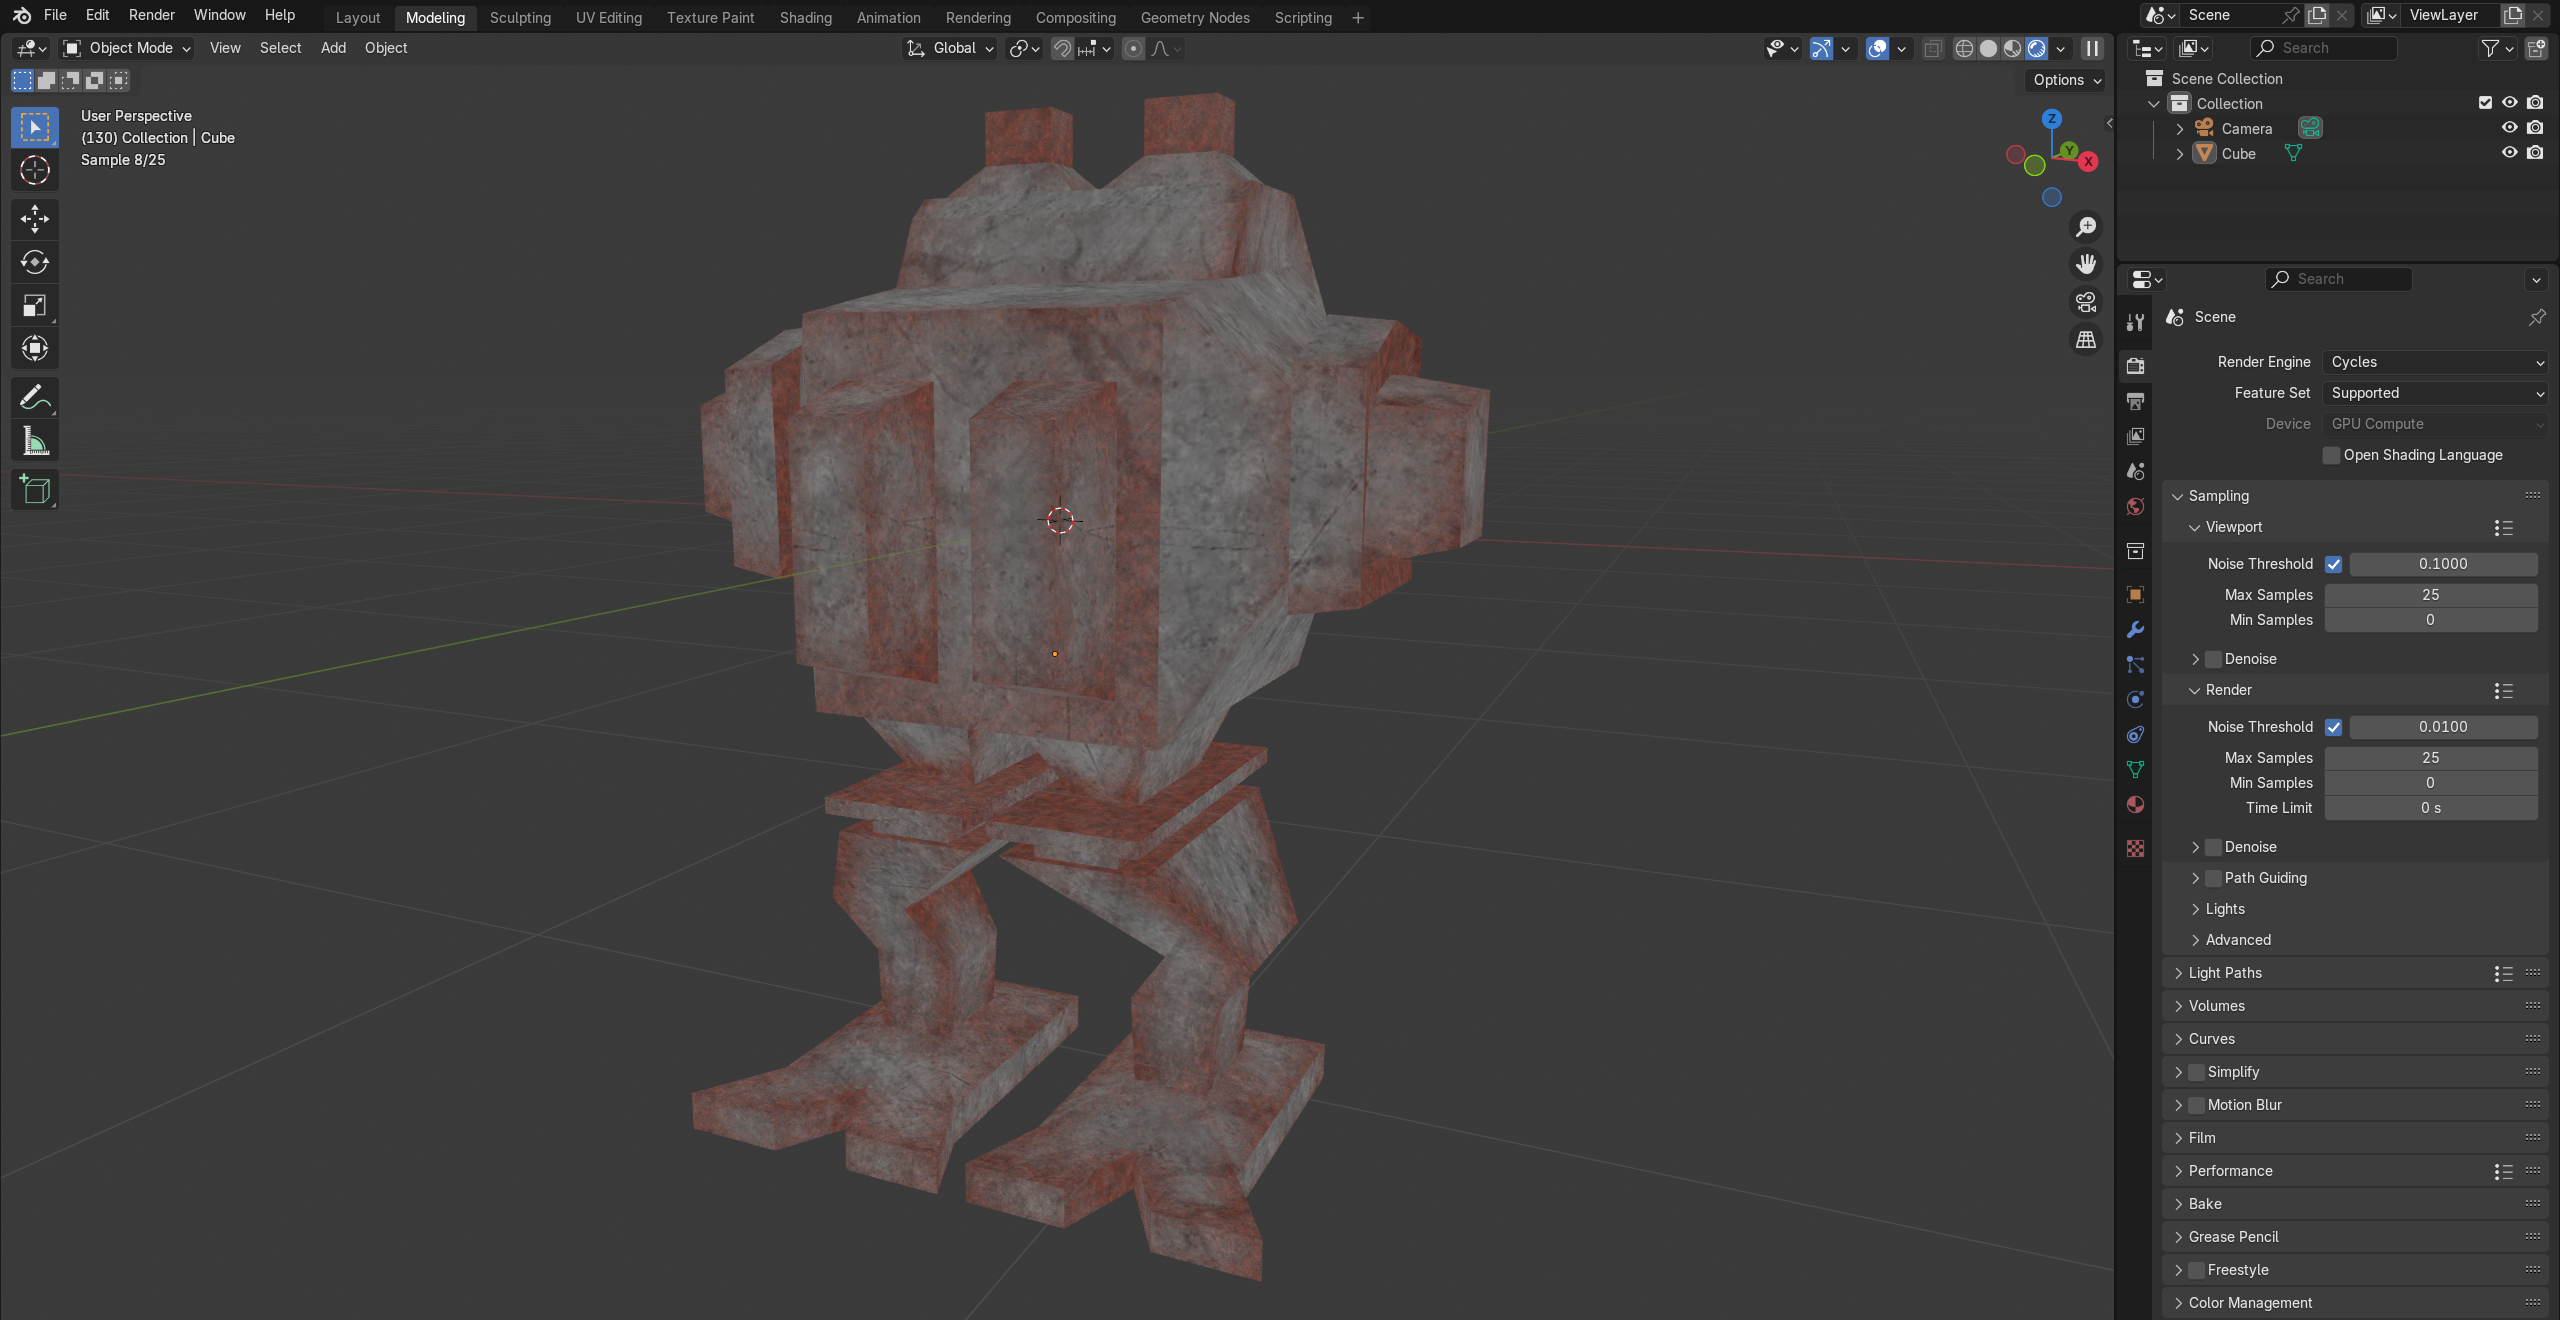Viewport: 2560px width, 1320px height.
Task: Open the Render properties tab
Action: point(2135,366)
